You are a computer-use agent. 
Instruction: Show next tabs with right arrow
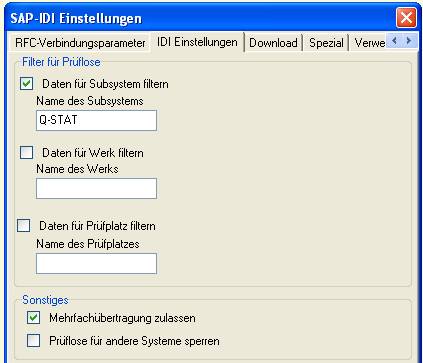coord(409,41)
